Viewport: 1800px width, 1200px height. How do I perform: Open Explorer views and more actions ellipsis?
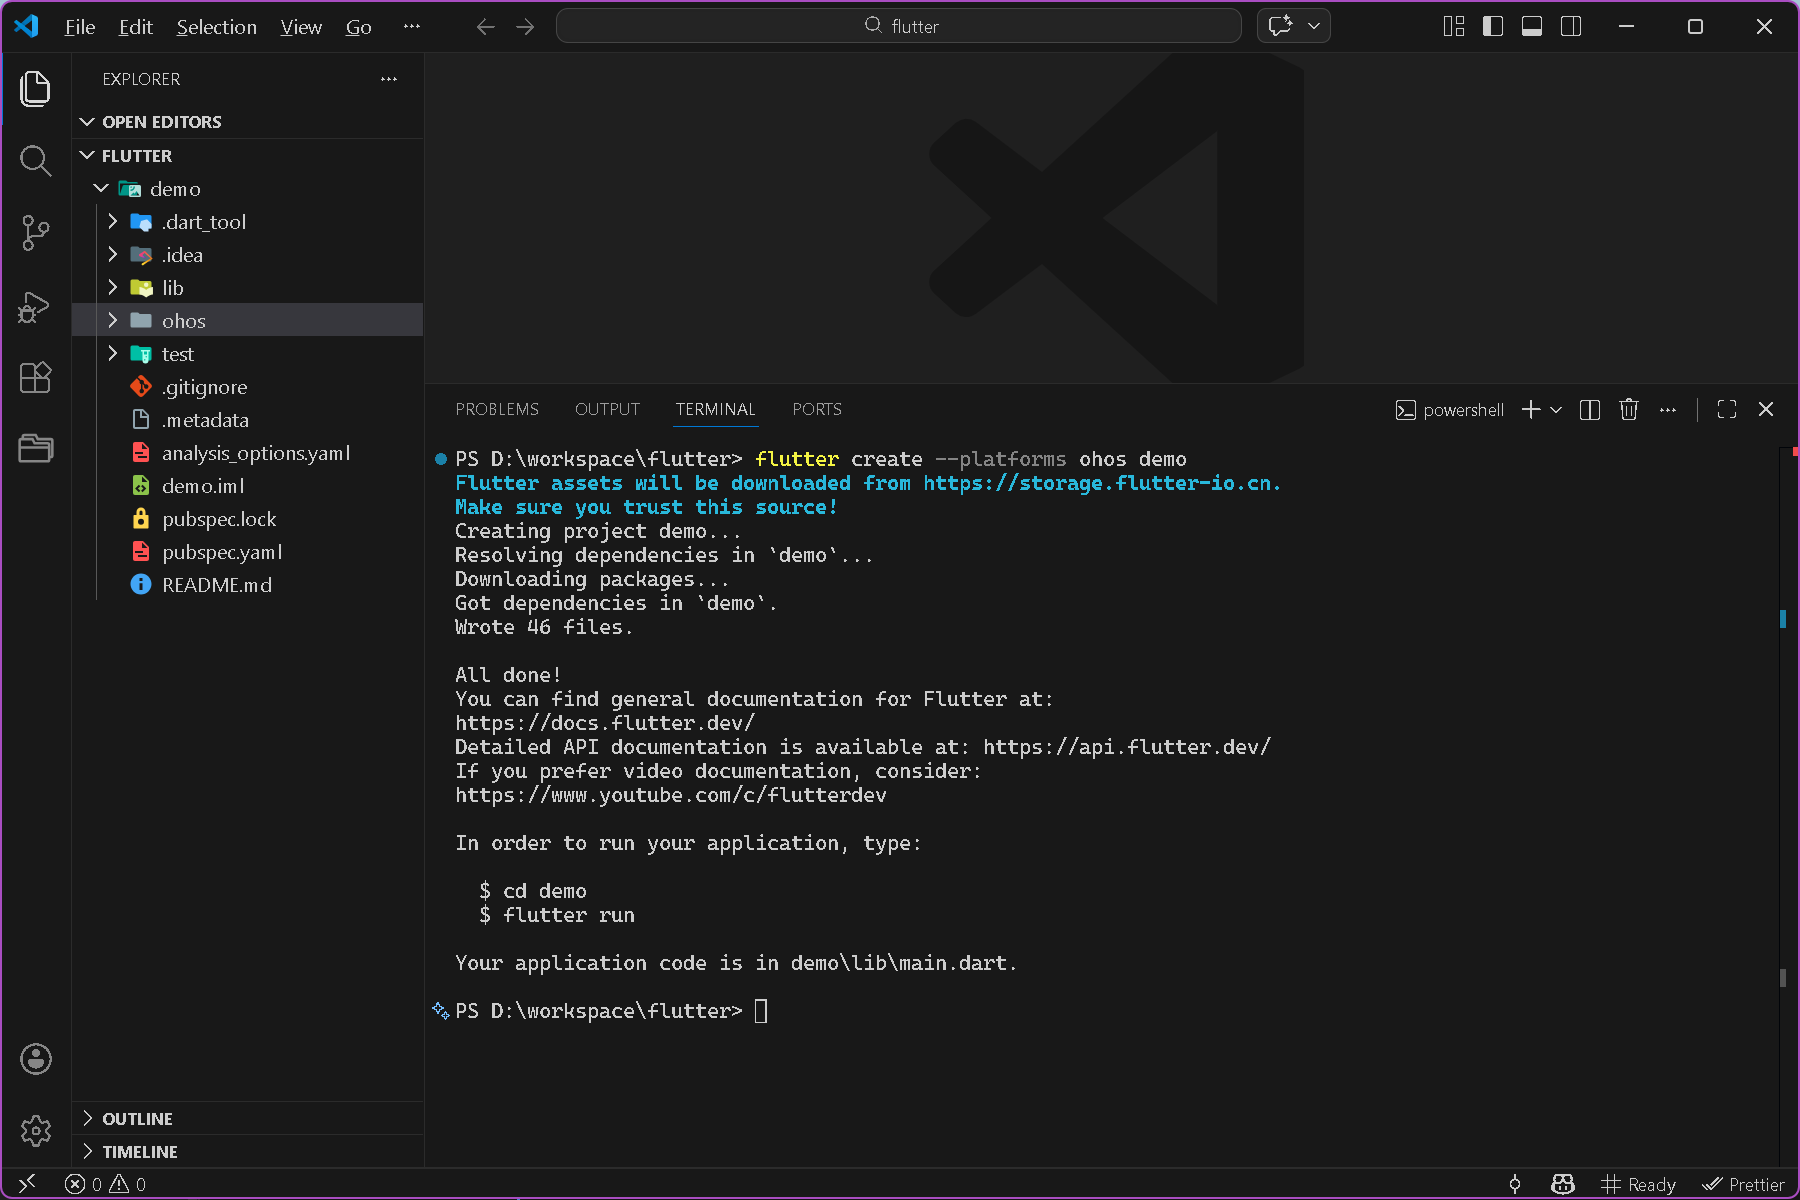(x=389, y=79)
